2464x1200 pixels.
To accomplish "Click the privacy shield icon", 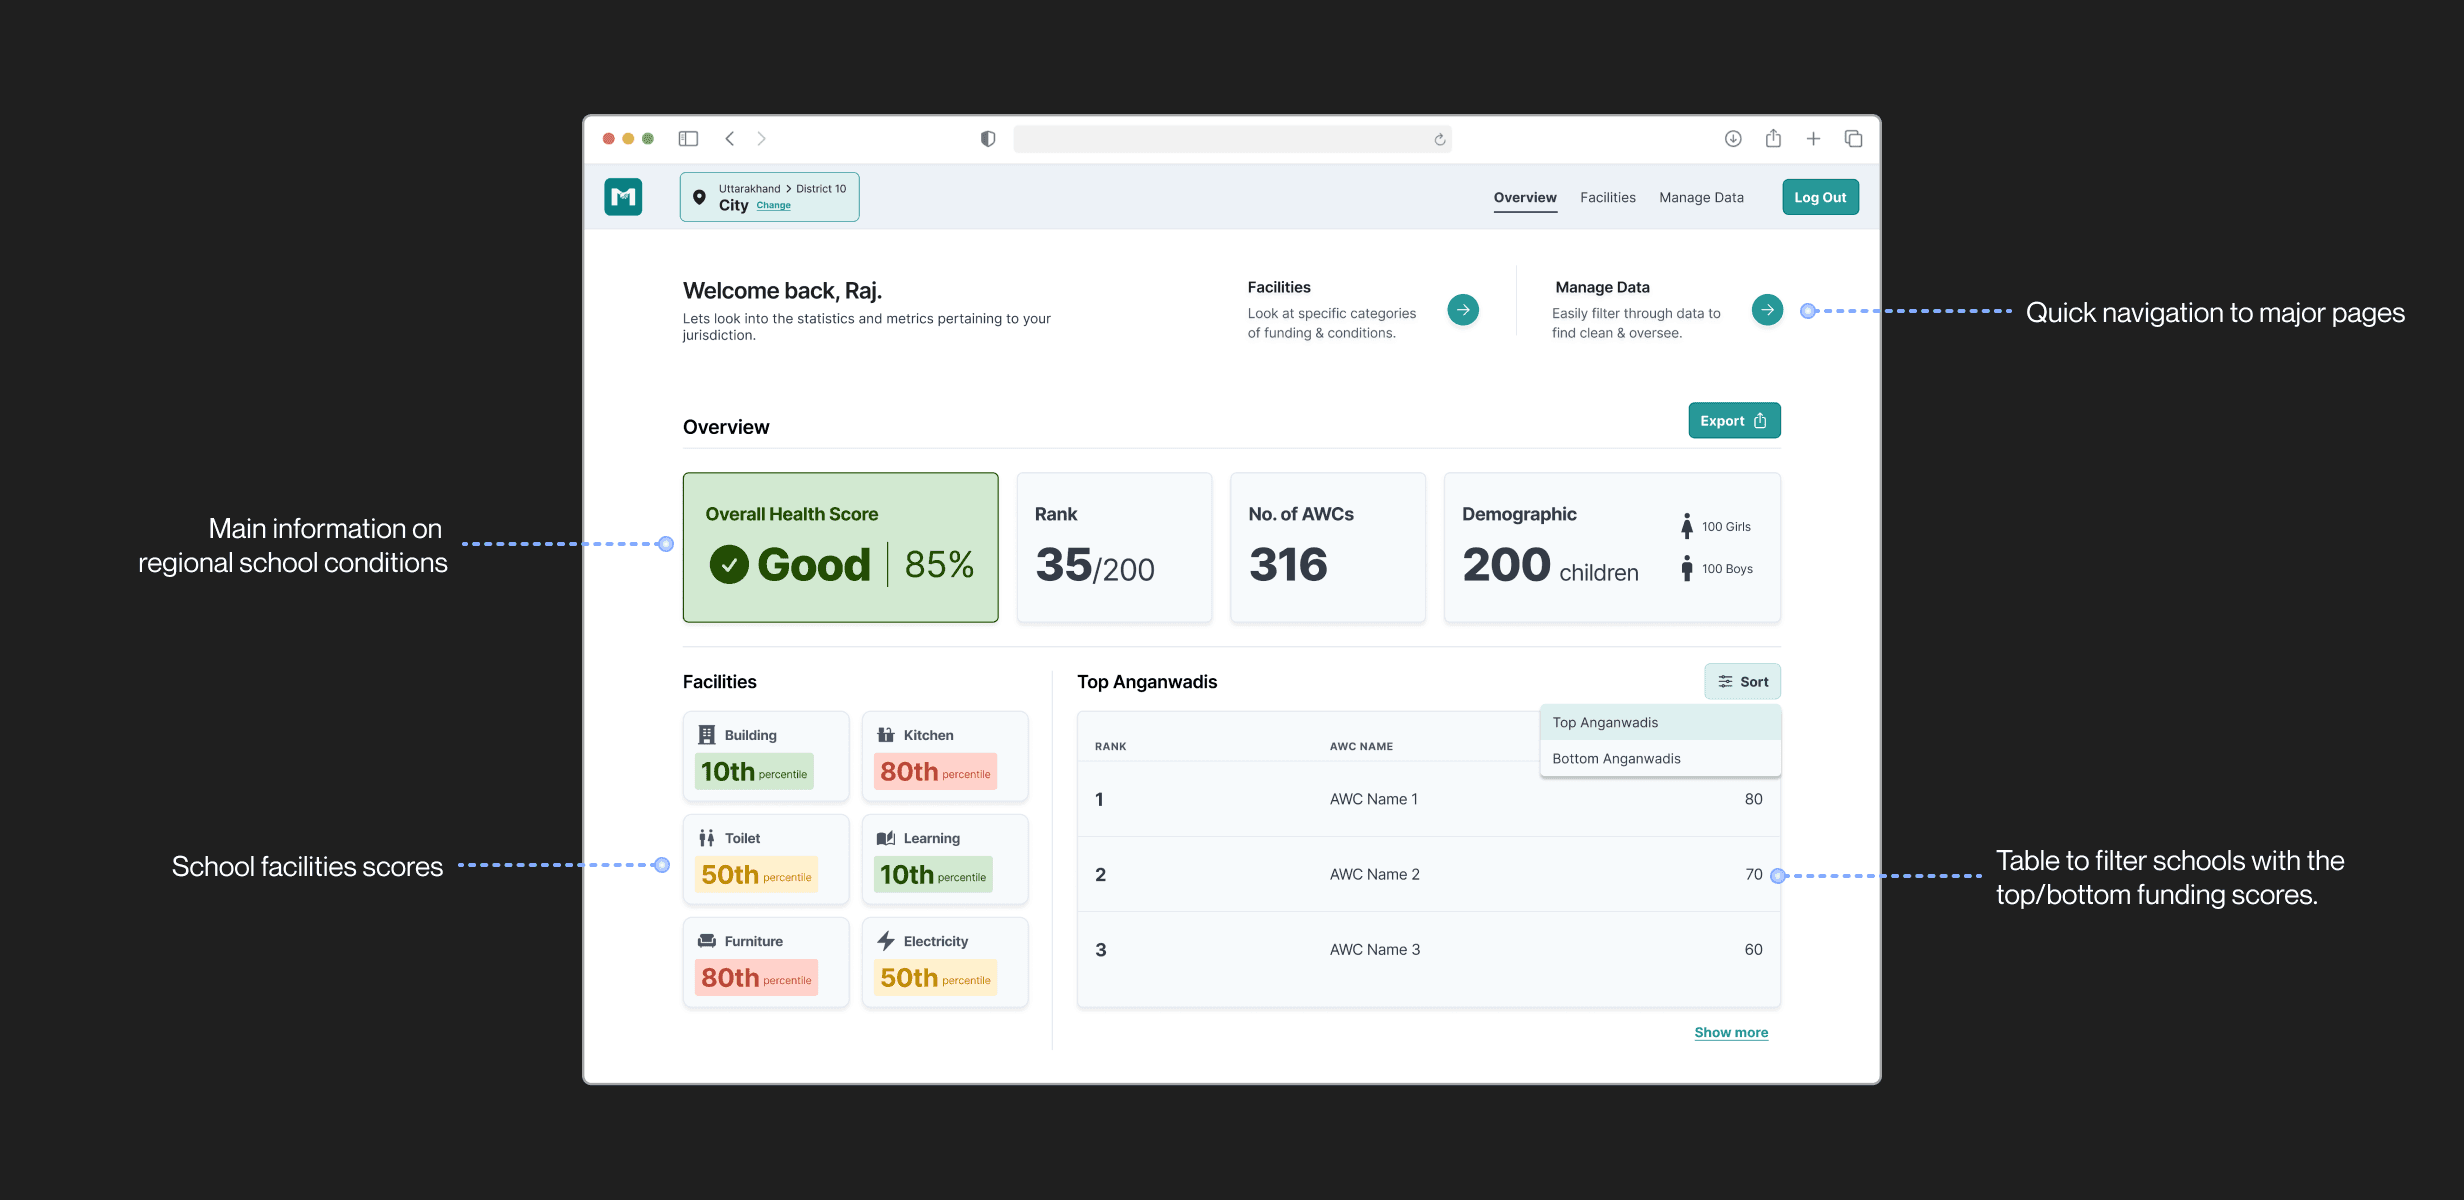I will 988,139.
